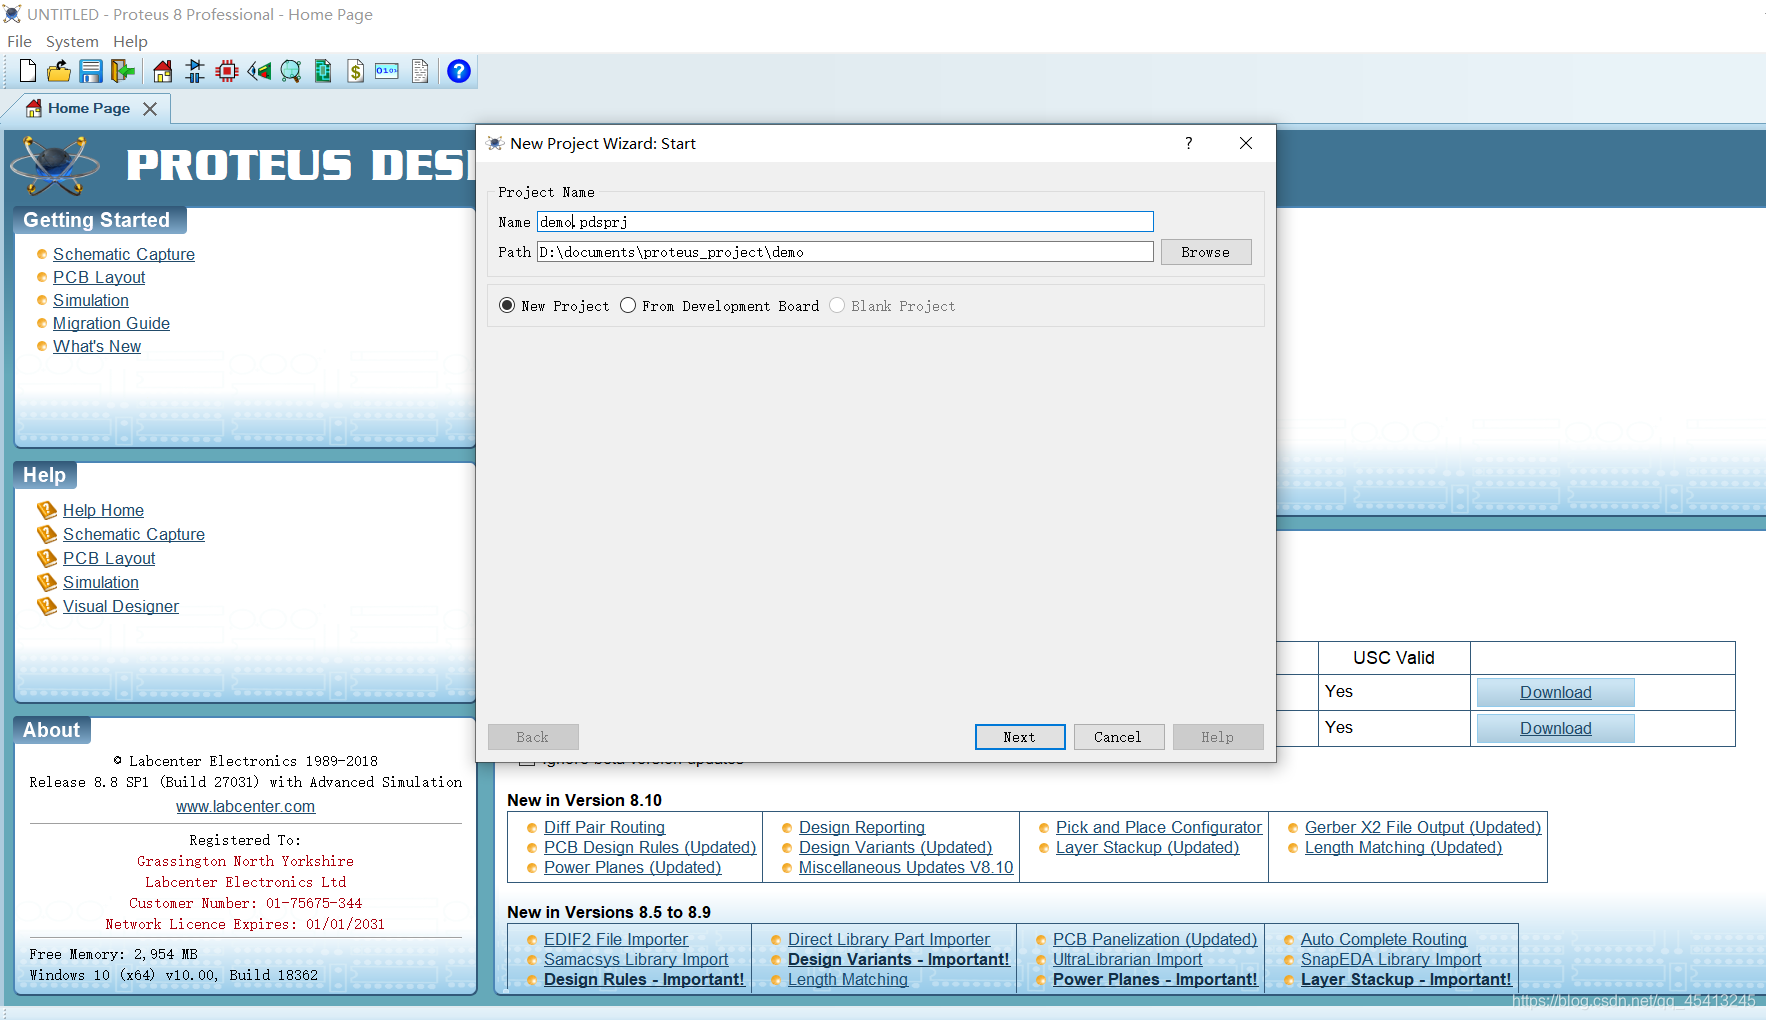Click the wizard Help button
Image resolution: width=1766 pixels, height=1020 pixels.
1218,737
